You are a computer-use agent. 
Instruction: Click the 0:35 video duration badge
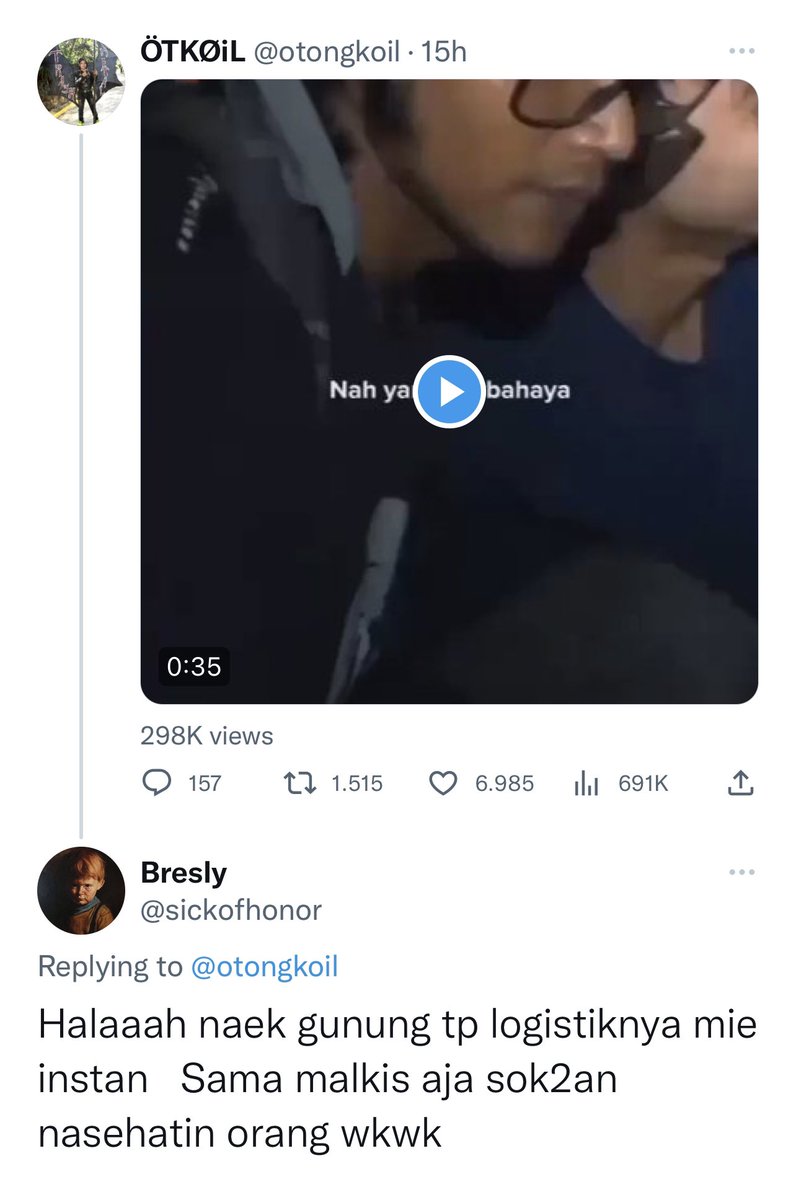coord(193,666)
